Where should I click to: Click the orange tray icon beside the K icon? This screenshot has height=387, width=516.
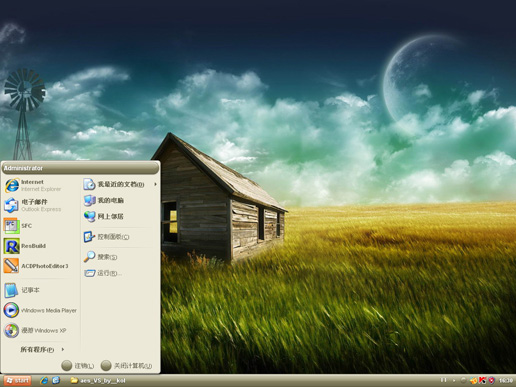[473, 380]
